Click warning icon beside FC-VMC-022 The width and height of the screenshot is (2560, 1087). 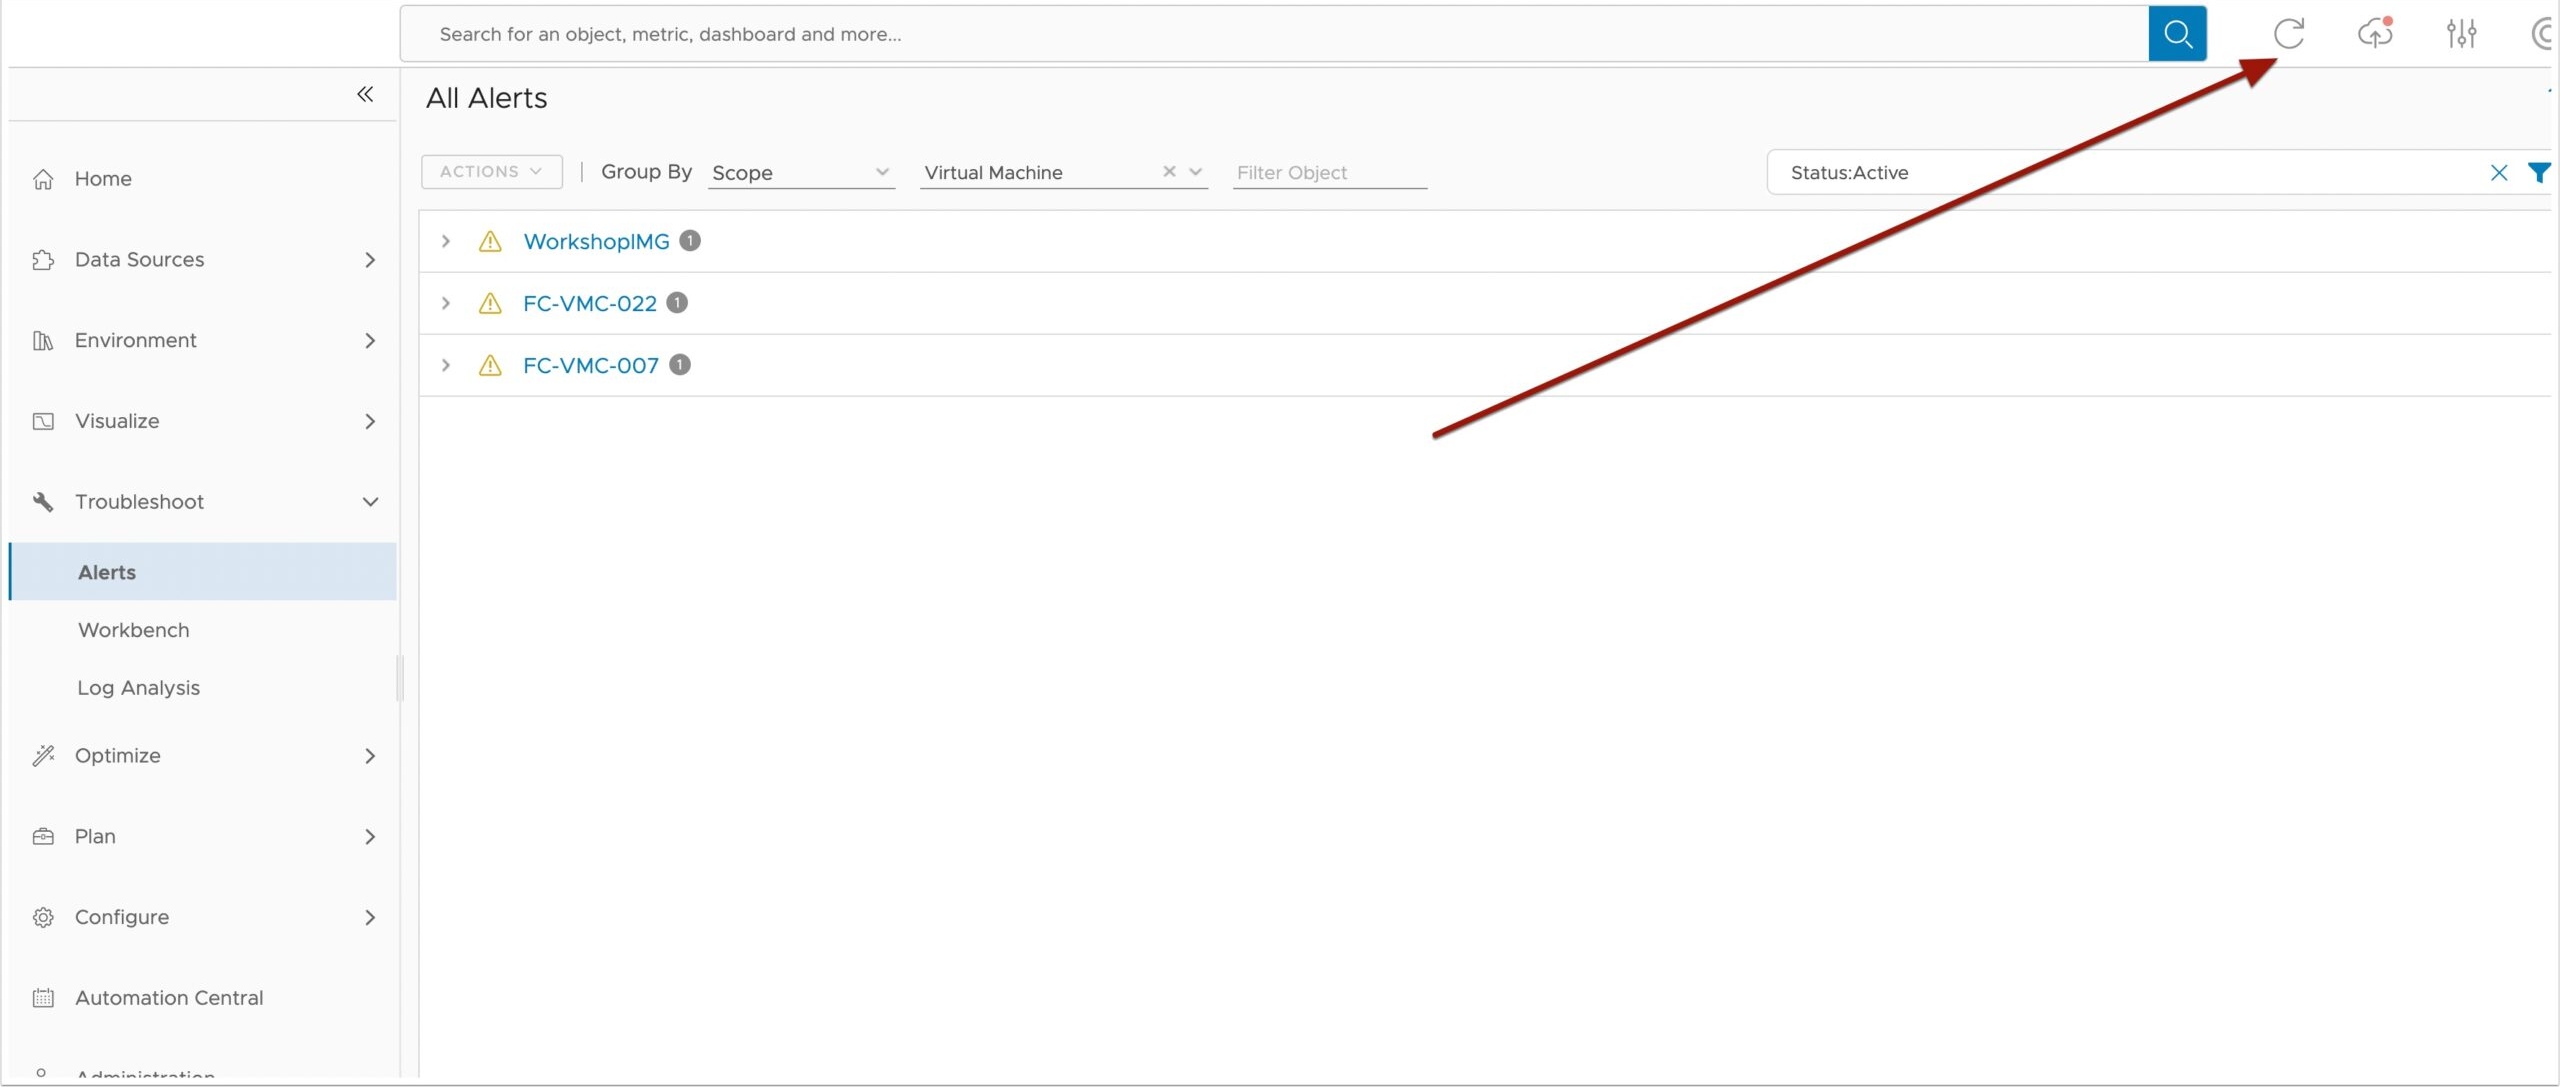pyautogui.click(x=490, y=303)
